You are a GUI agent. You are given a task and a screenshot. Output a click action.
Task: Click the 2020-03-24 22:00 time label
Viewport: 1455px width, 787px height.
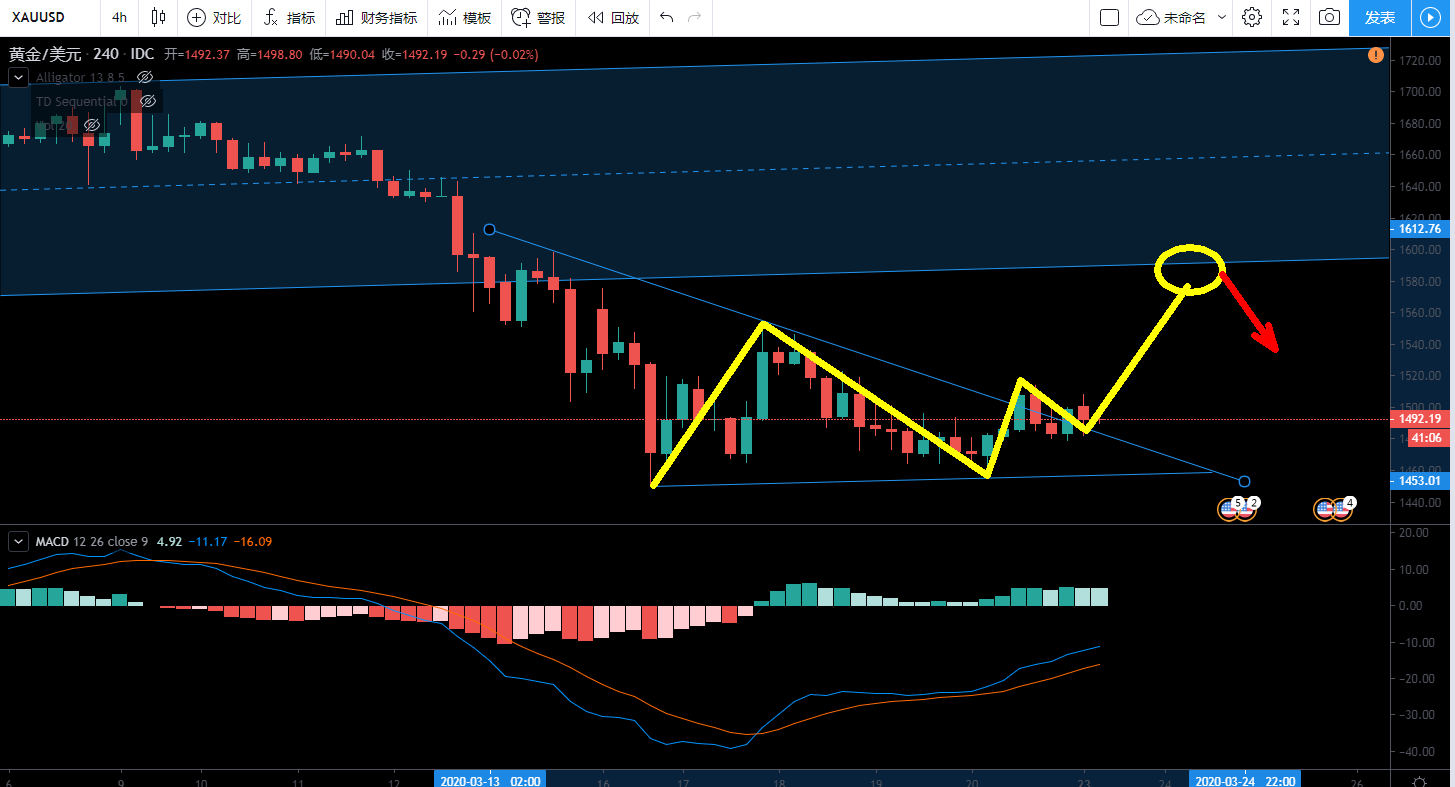[1244, 780]
